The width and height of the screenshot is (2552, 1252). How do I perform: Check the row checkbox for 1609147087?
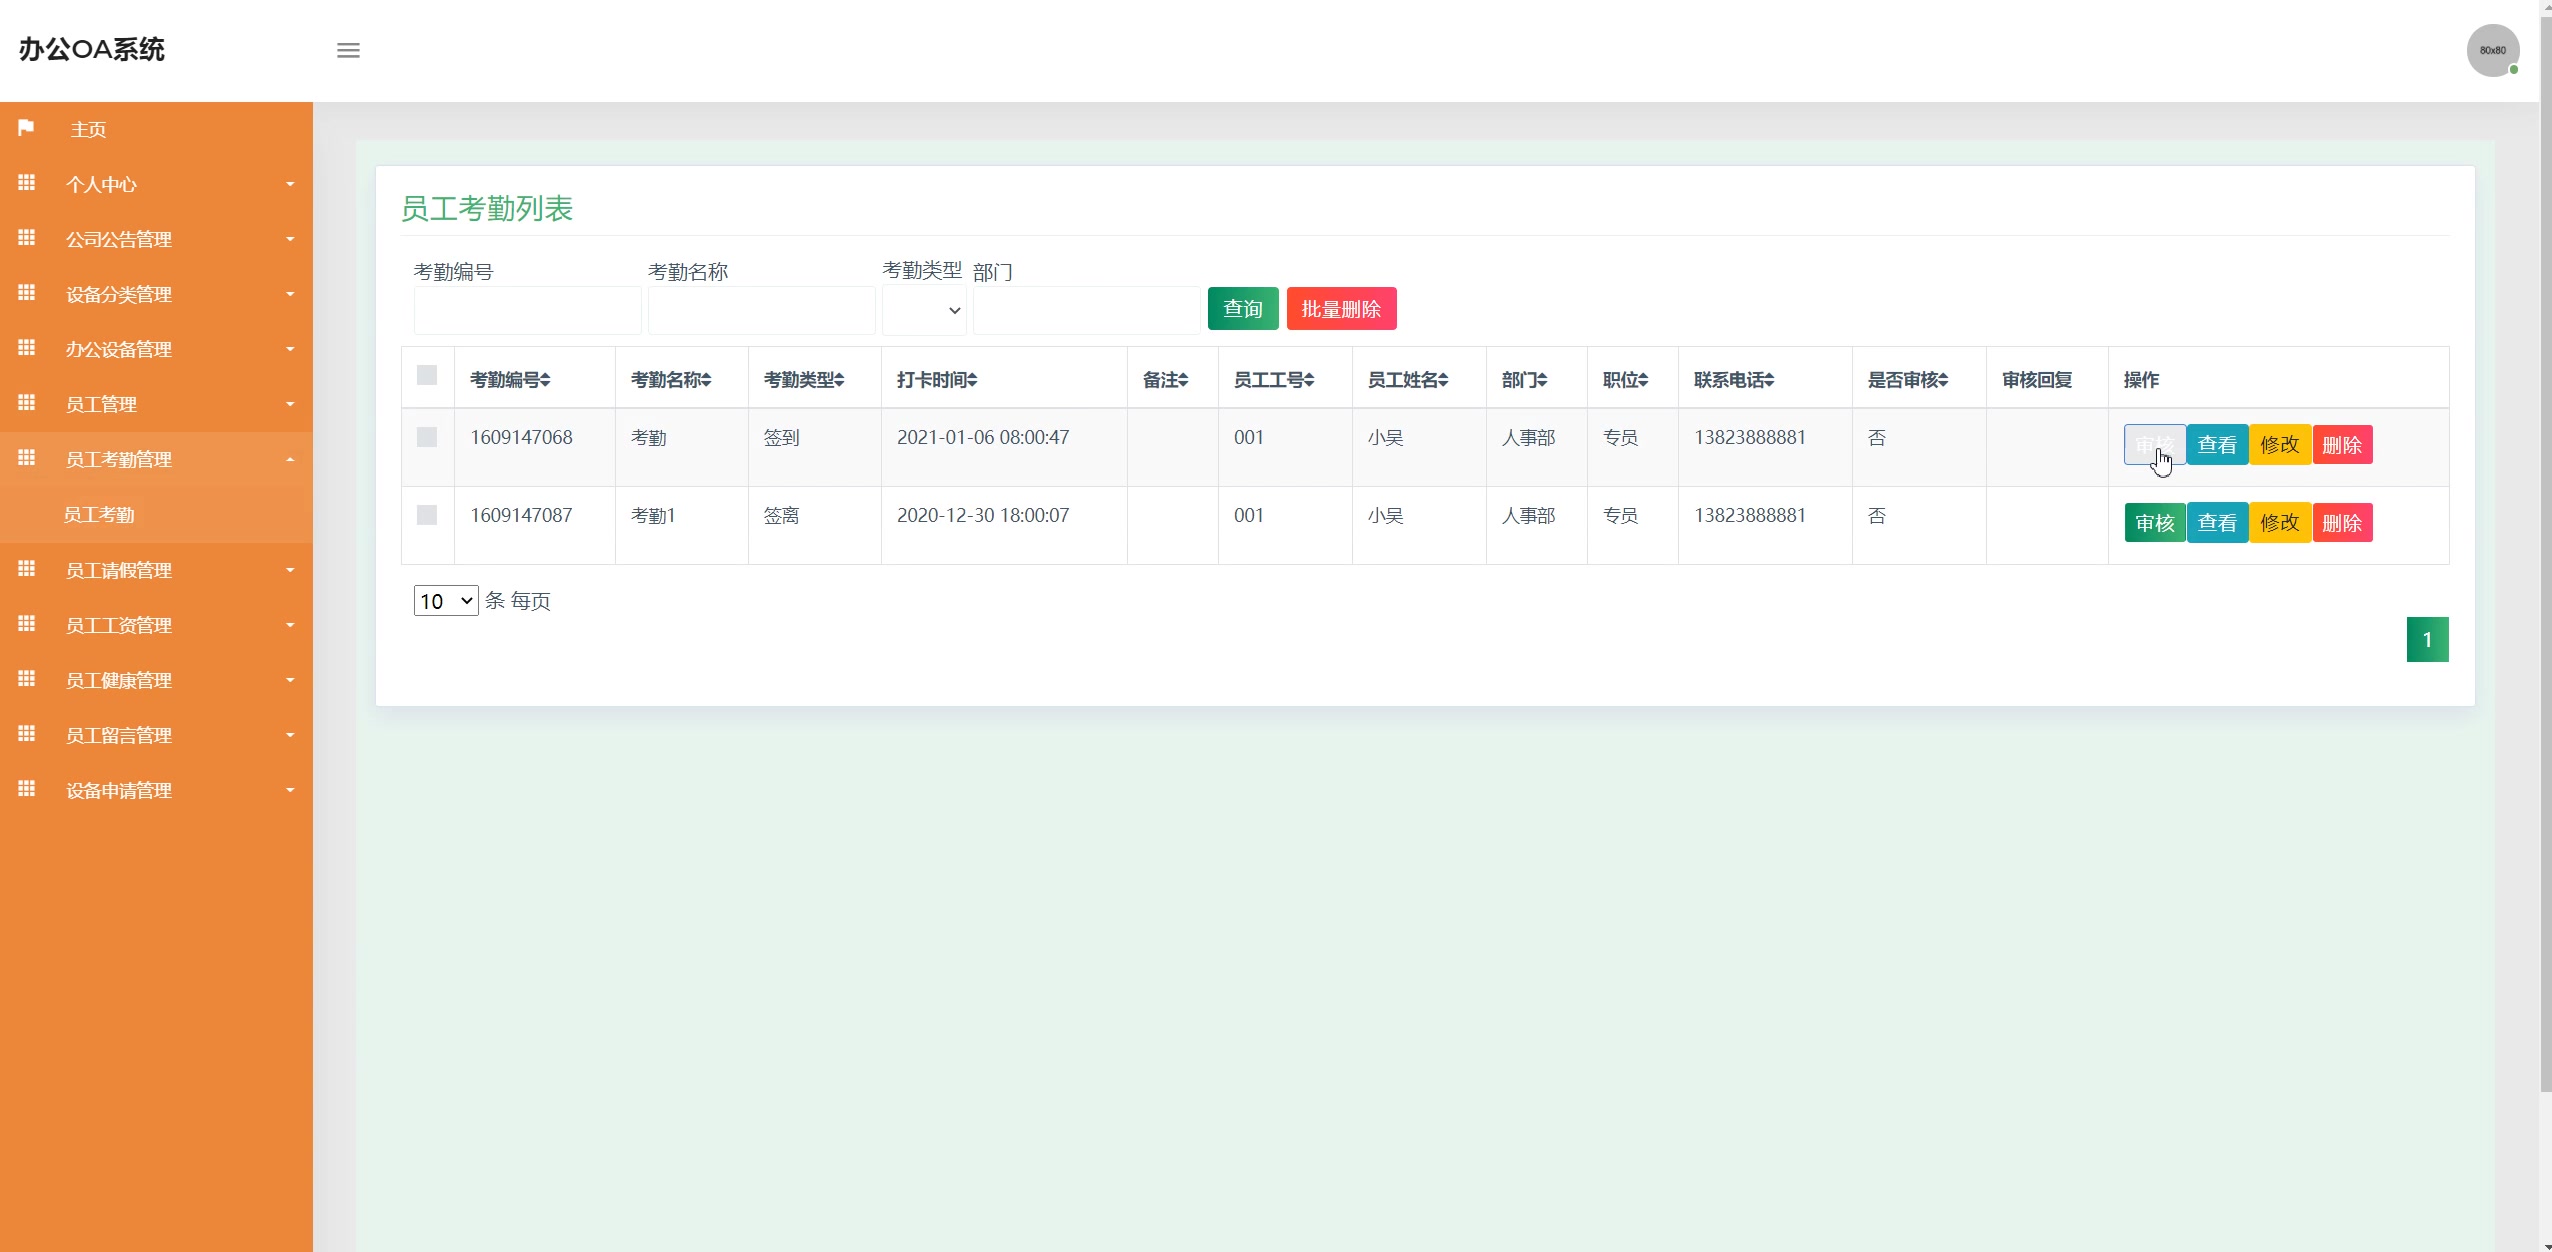[x=427, y=515]
